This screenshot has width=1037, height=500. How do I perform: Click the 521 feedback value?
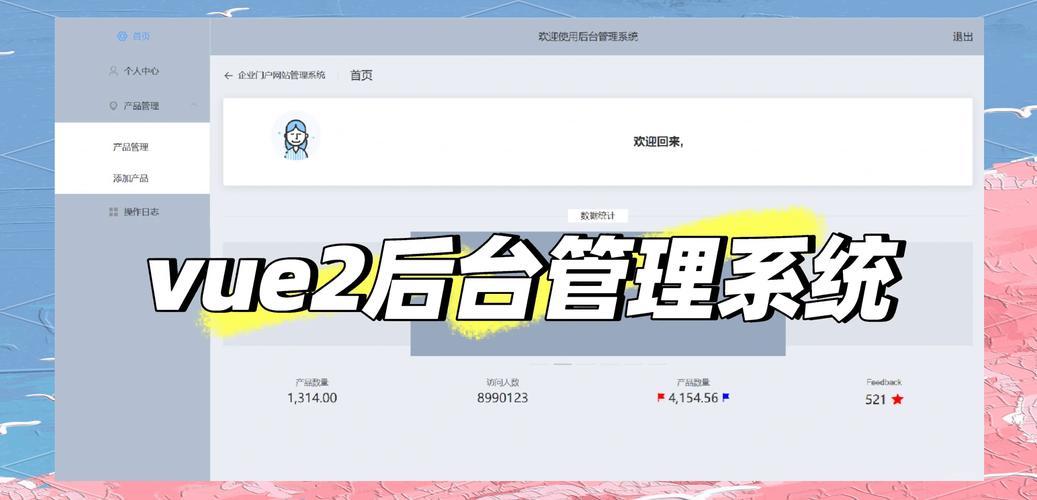pyautogui.click(x=875, y=399)
